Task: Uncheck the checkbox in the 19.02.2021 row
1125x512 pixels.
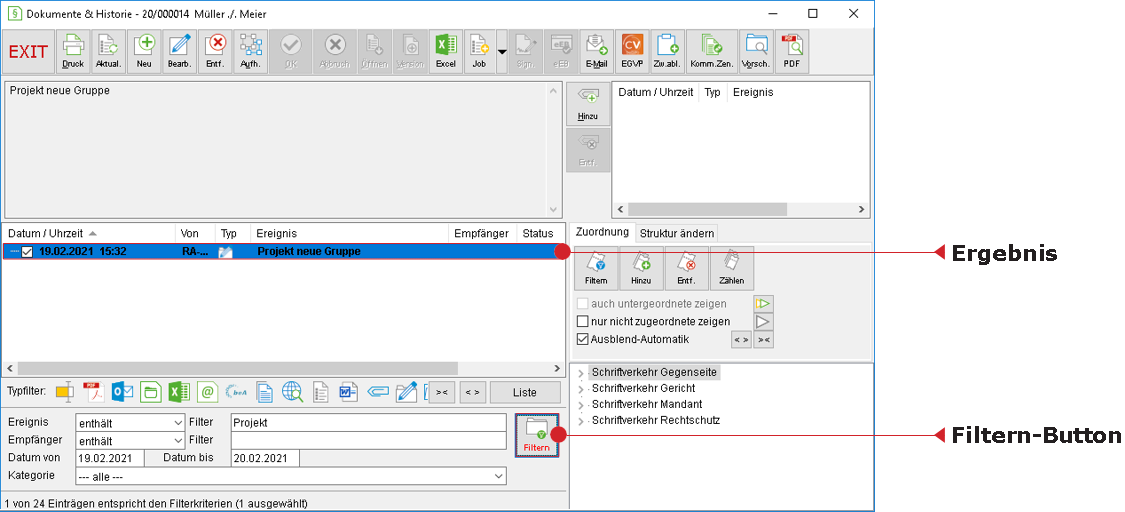Action: (27, 252)
